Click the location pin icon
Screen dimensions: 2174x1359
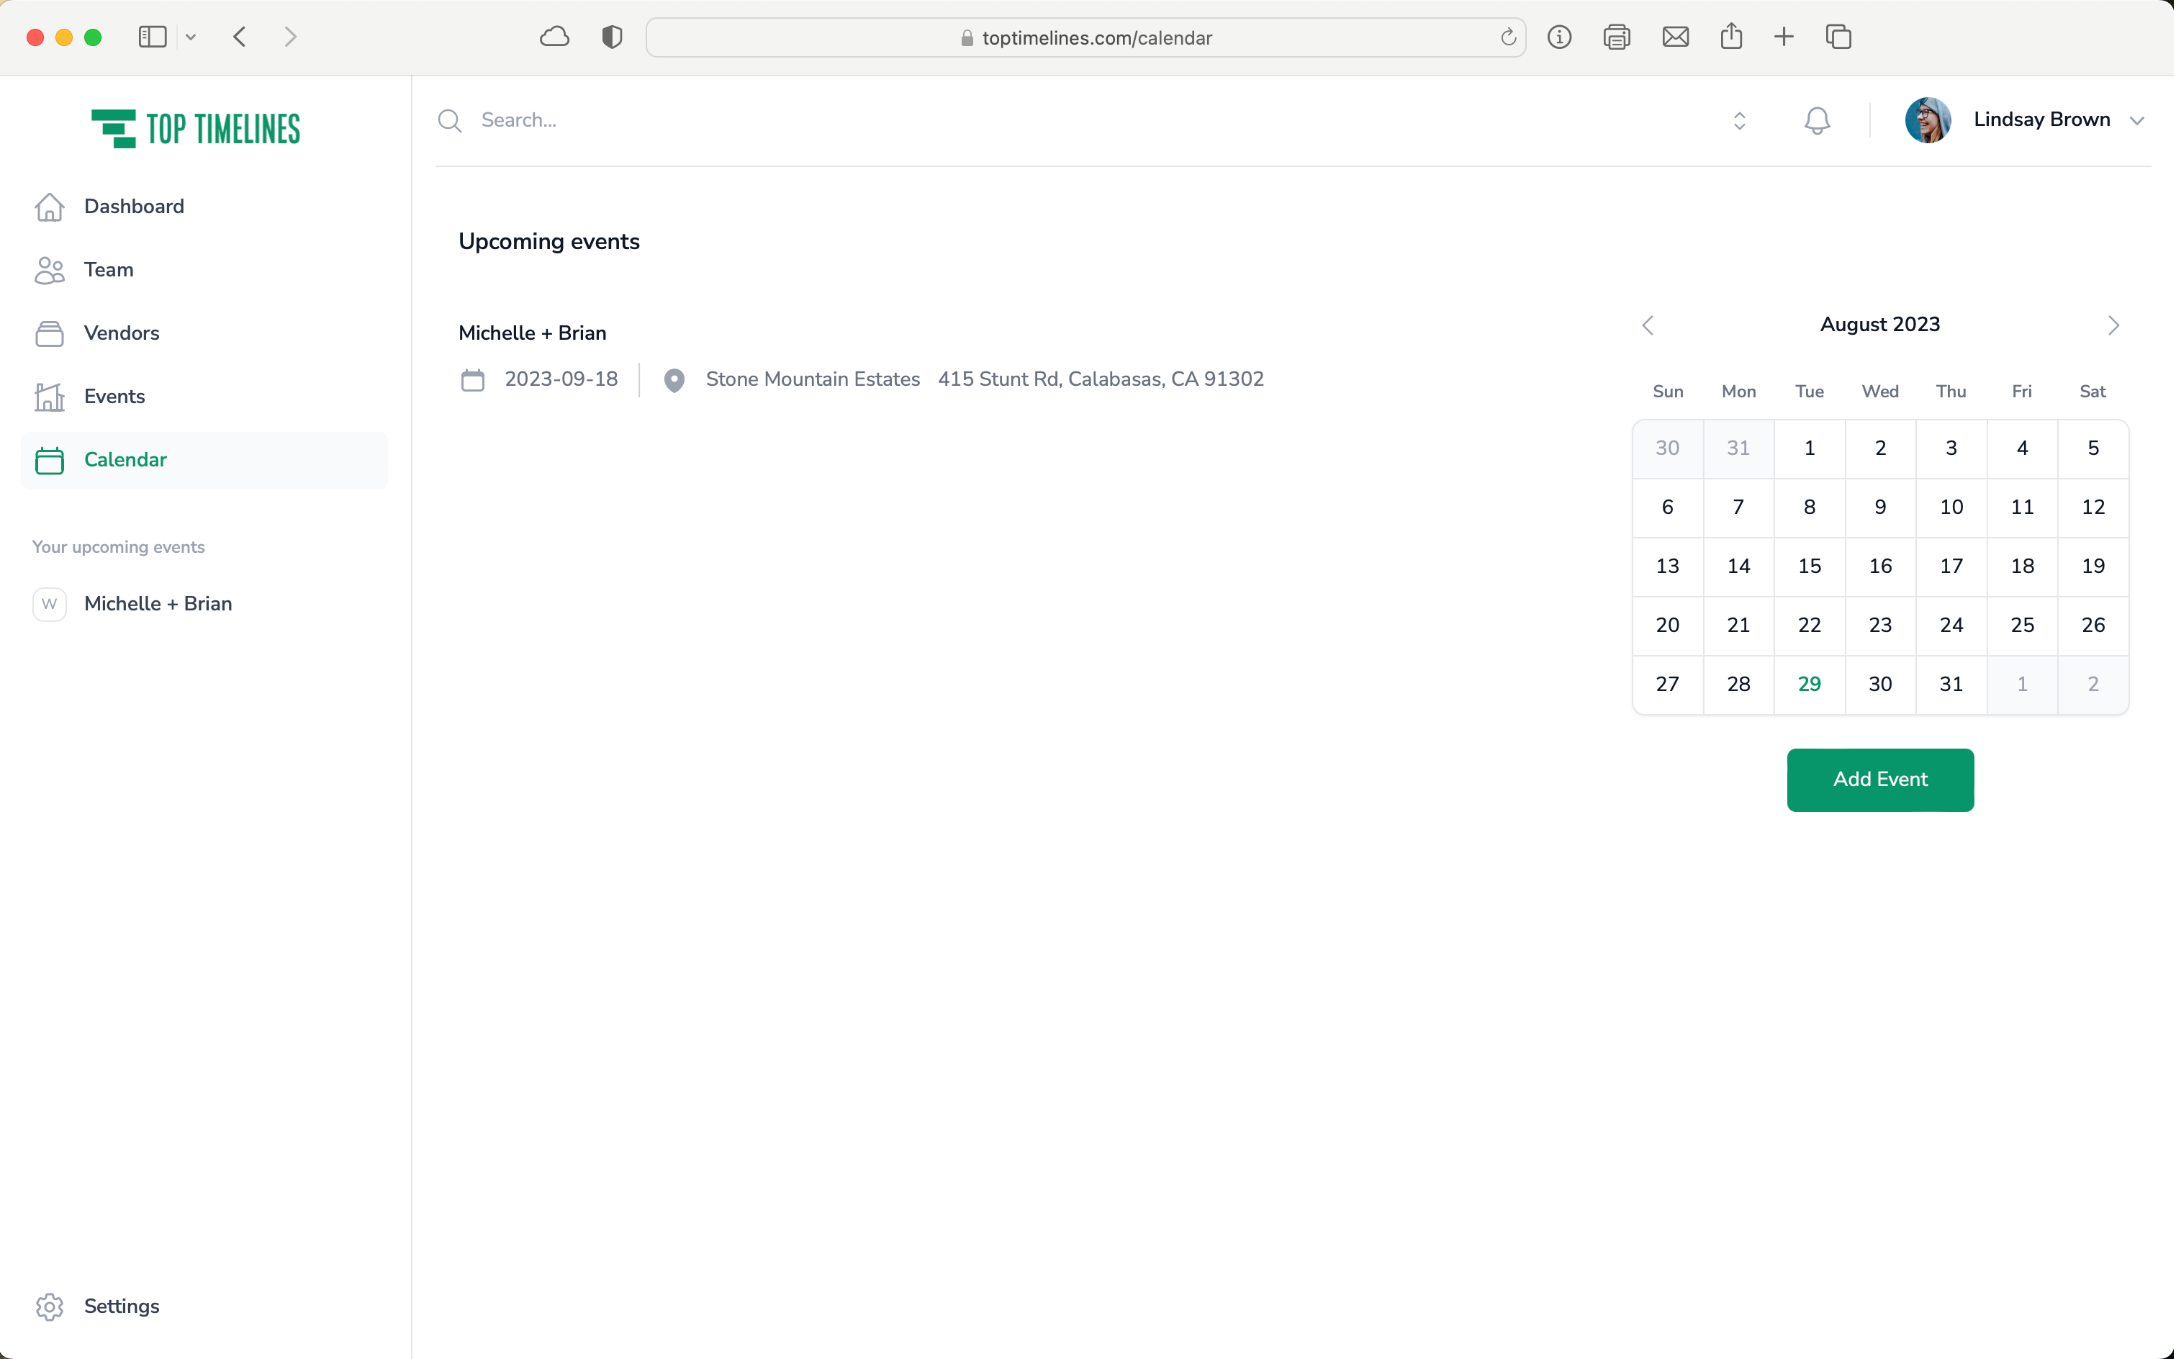pos(674,380)
